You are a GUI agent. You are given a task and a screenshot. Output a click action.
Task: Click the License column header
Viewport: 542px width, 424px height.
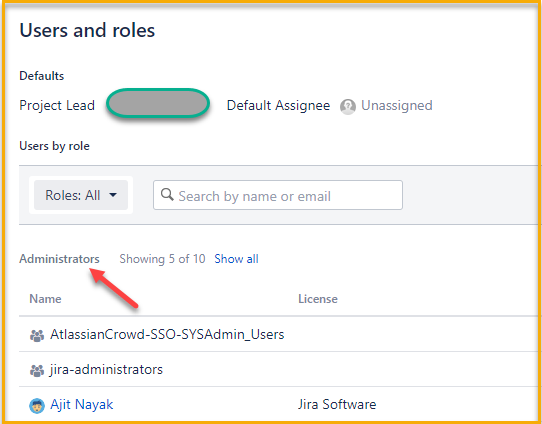point(318,299)
